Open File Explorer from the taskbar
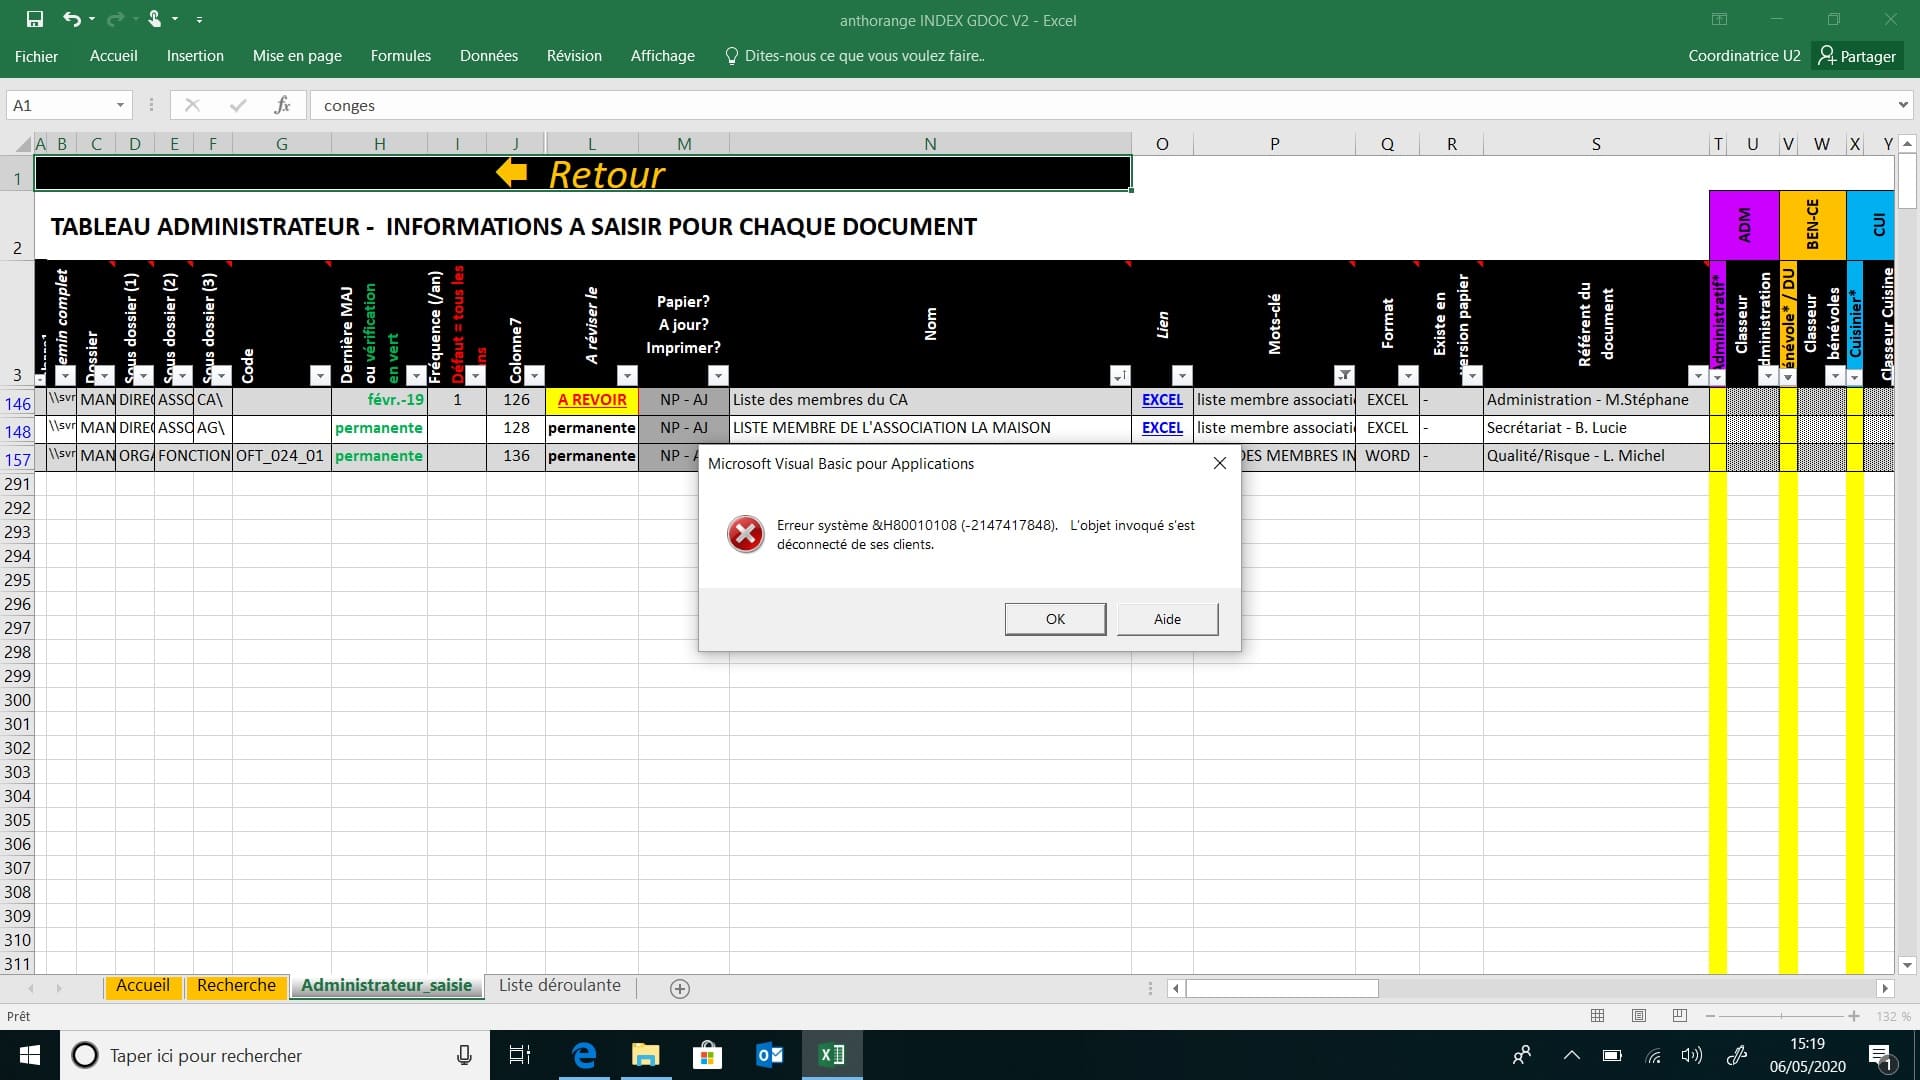 [x=646, y=1055]
